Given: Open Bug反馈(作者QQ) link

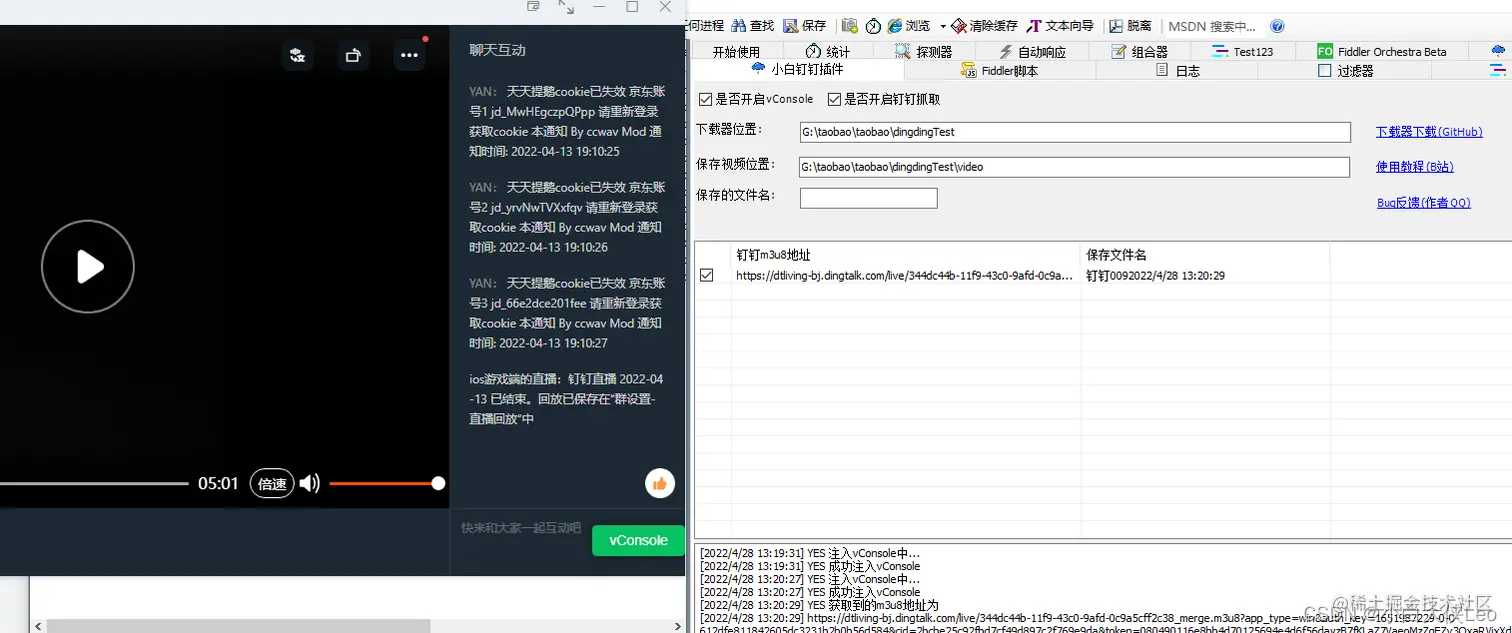Looking at the screenshot, I should click(x=1424, y=202).
